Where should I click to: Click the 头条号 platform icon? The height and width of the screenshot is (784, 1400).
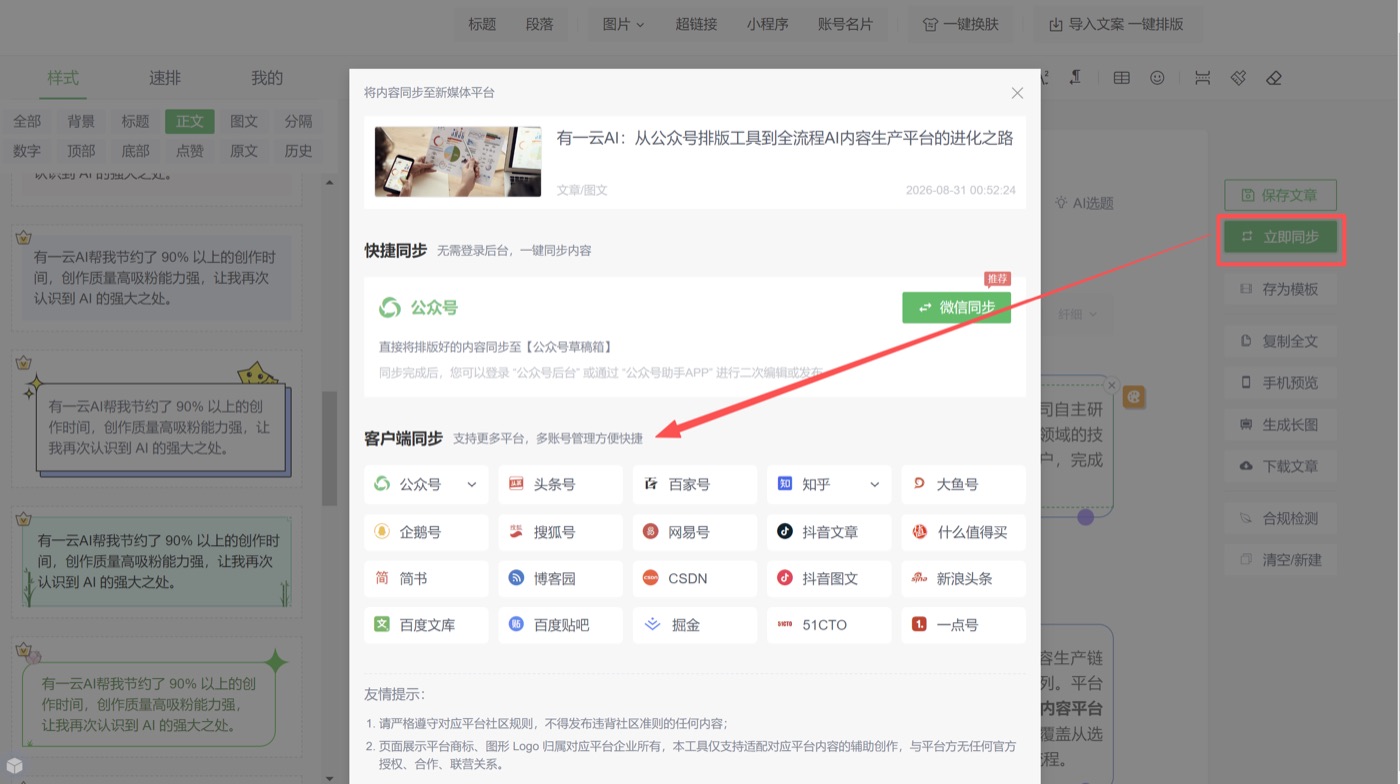point(516,484)
